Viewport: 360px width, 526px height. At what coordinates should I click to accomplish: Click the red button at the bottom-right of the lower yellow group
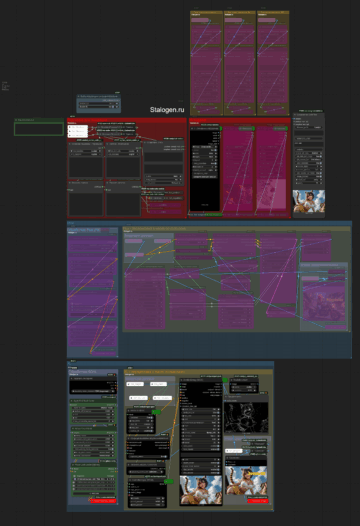[258, 501]
